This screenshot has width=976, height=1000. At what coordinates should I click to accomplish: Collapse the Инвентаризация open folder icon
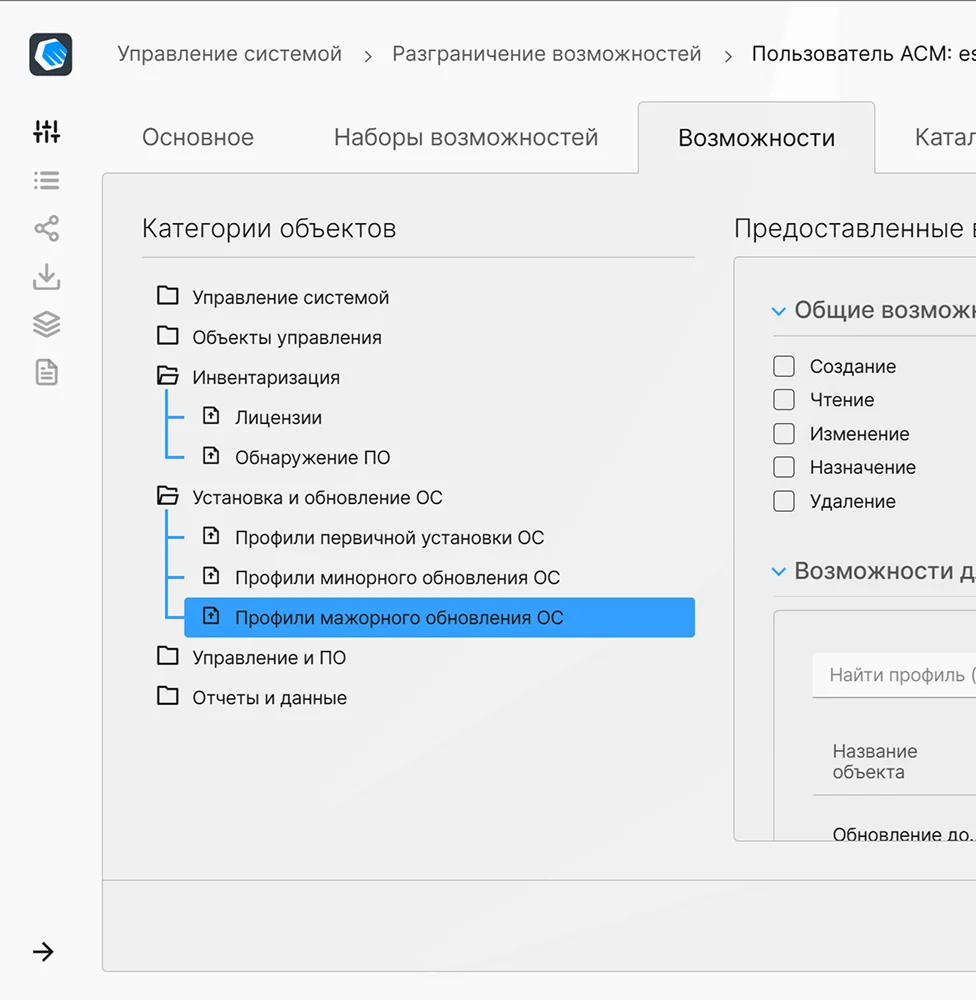pyautogui.click(x=168, y=376)
